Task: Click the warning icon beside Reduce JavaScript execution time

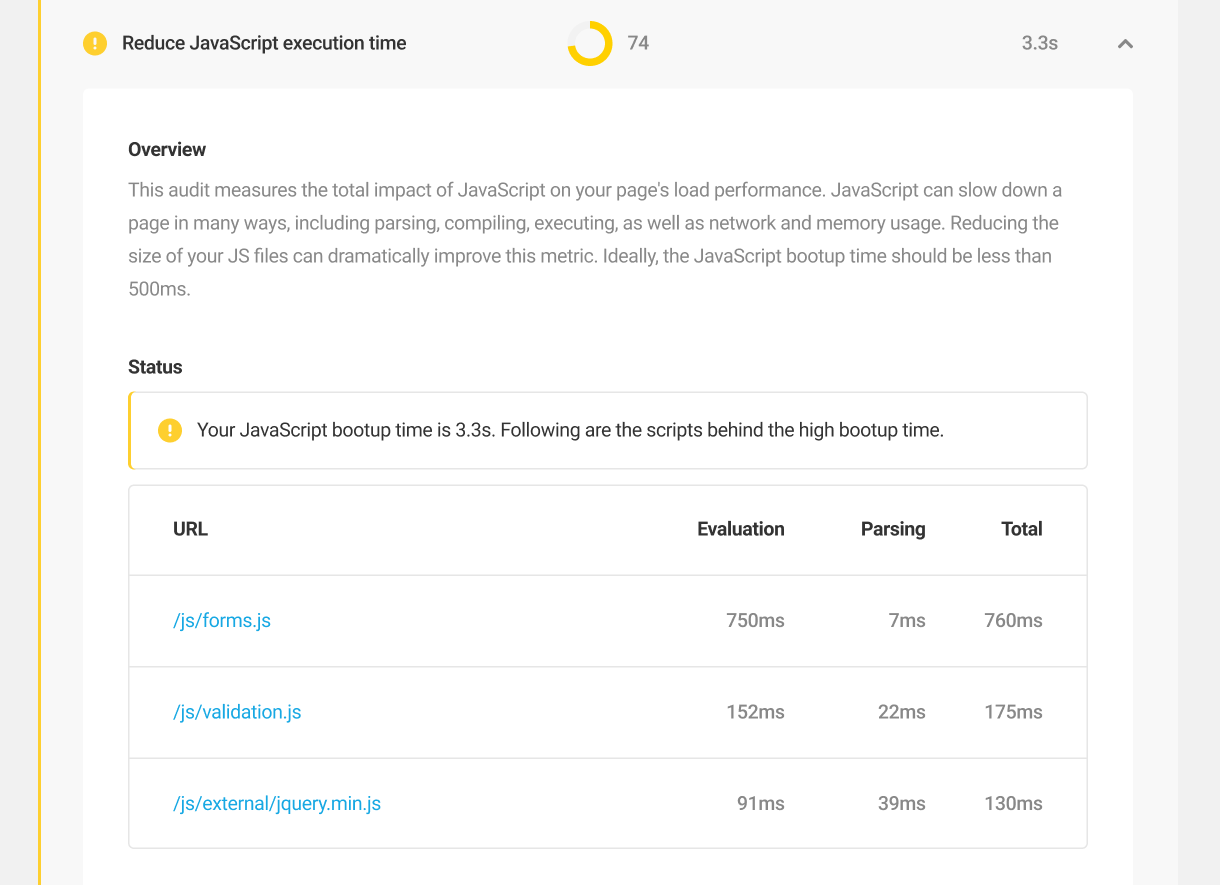Action: pyautogui.click(x=95, y=43)
